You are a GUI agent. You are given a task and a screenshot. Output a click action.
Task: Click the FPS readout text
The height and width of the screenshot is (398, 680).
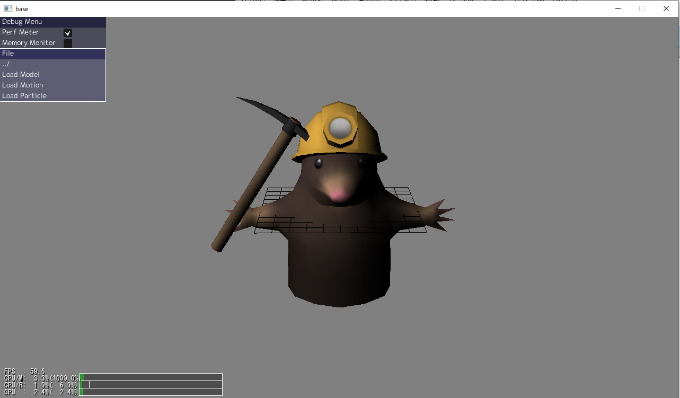coord(24,371)
